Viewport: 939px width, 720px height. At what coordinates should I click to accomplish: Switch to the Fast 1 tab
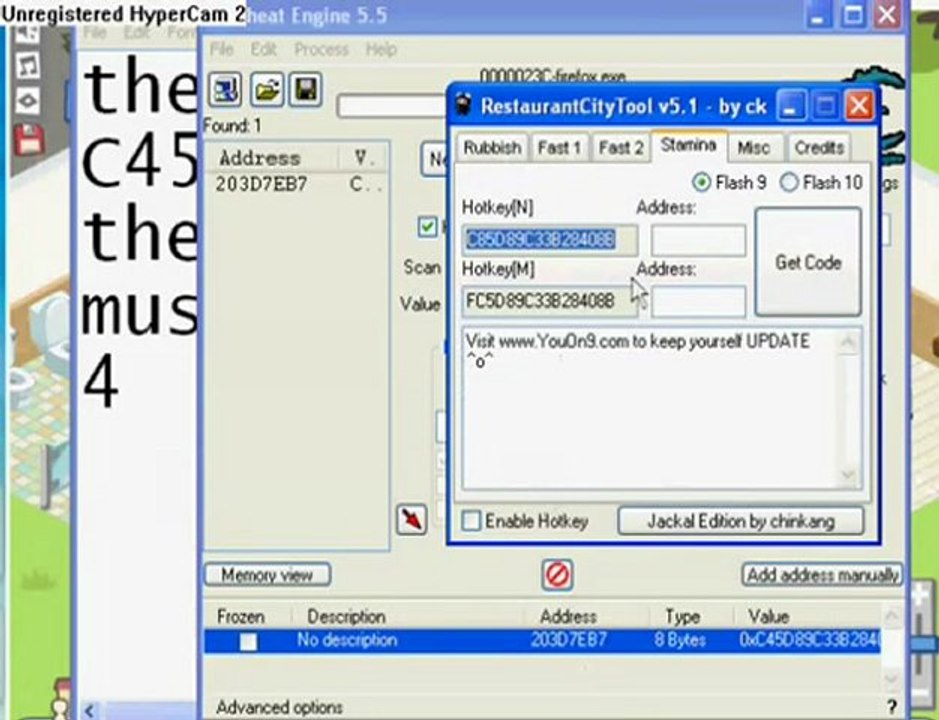[x=559, y=147]
